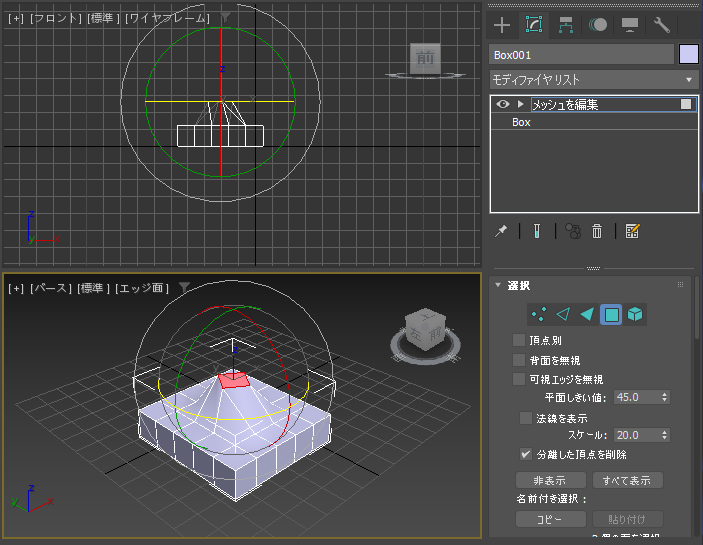
Task: Click the 選択 rollout drag grip
Action: coord(680,285)
